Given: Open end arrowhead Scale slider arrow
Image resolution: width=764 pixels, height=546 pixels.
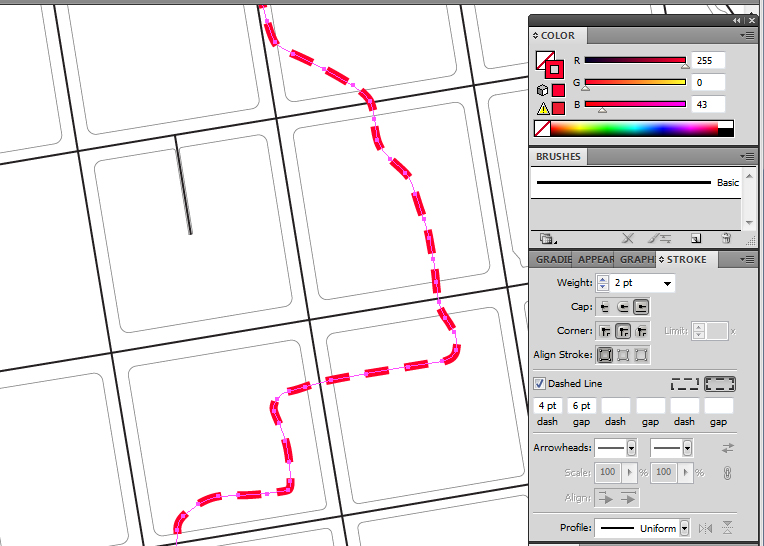Looking at the screenshot, I should [685, 472].
